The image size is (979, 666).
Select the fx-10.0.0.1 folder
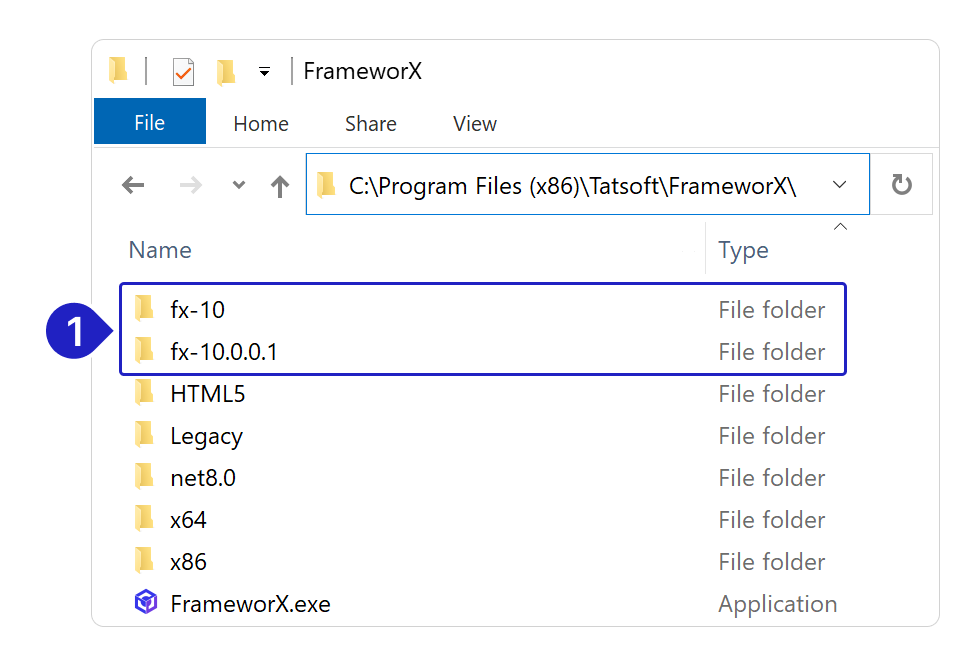224,351
